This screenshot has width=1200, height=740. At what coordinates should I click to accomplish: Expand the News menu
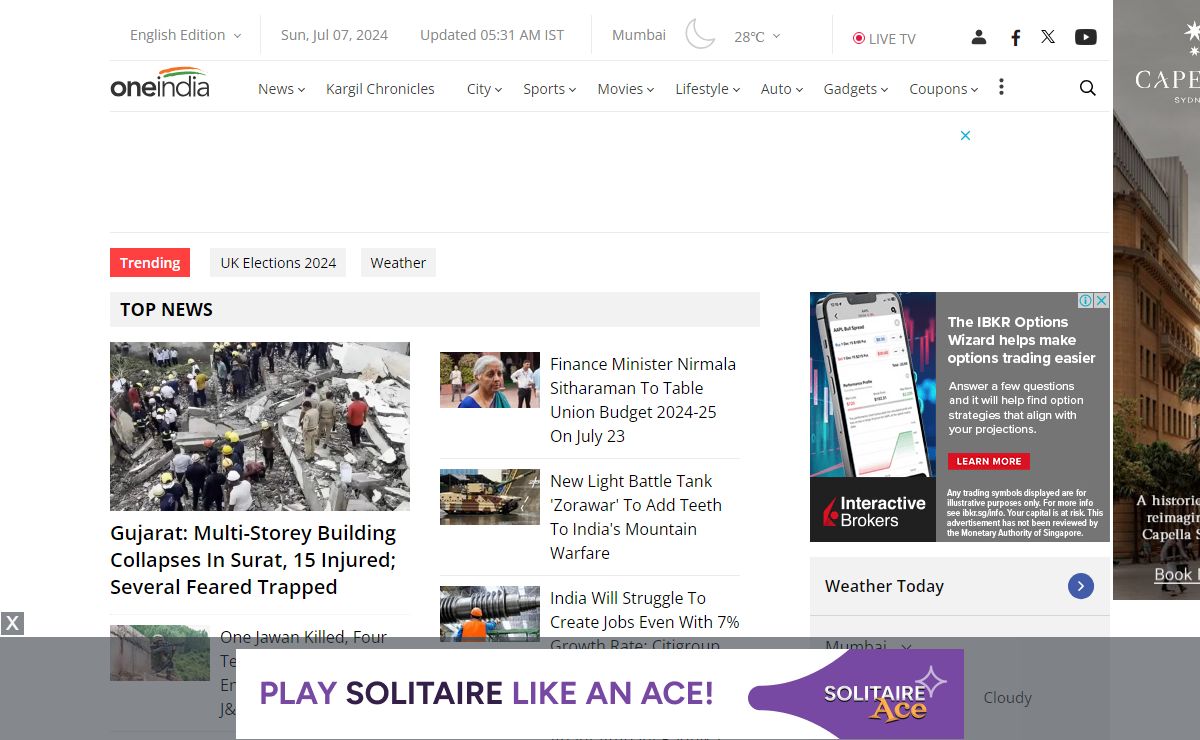coord(281,88)
